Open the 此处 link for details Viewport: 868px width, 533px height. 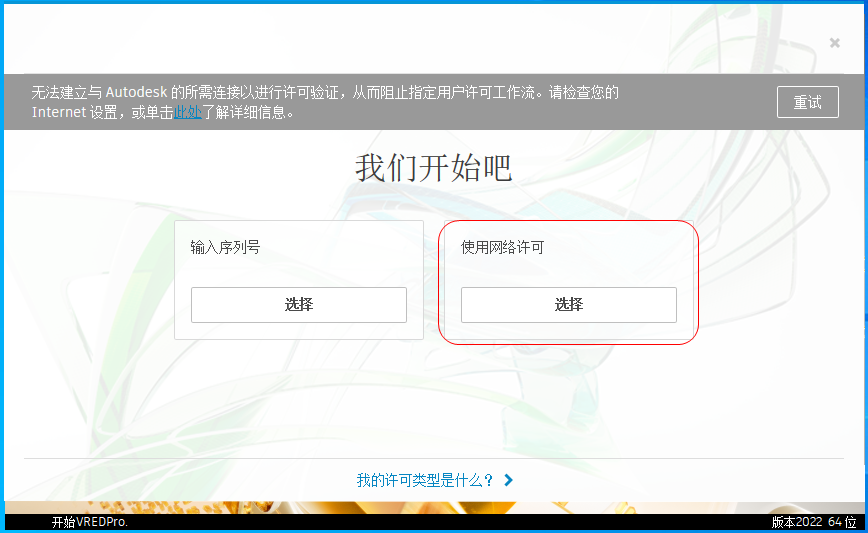tap(188, 113)
